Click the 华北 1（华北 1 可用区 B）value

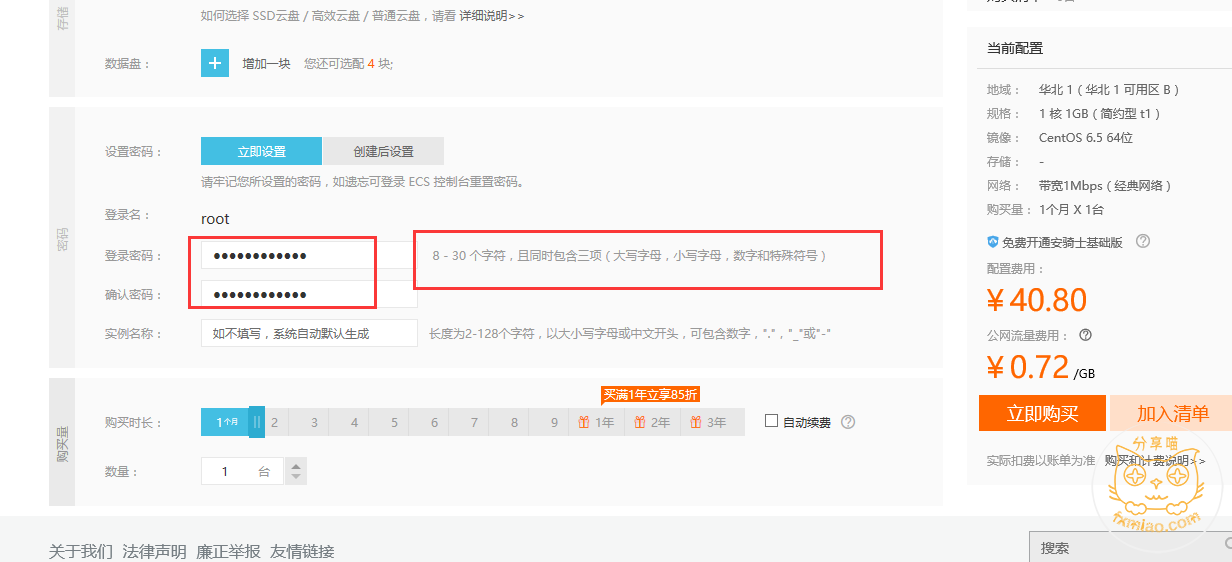[1110, 90]
